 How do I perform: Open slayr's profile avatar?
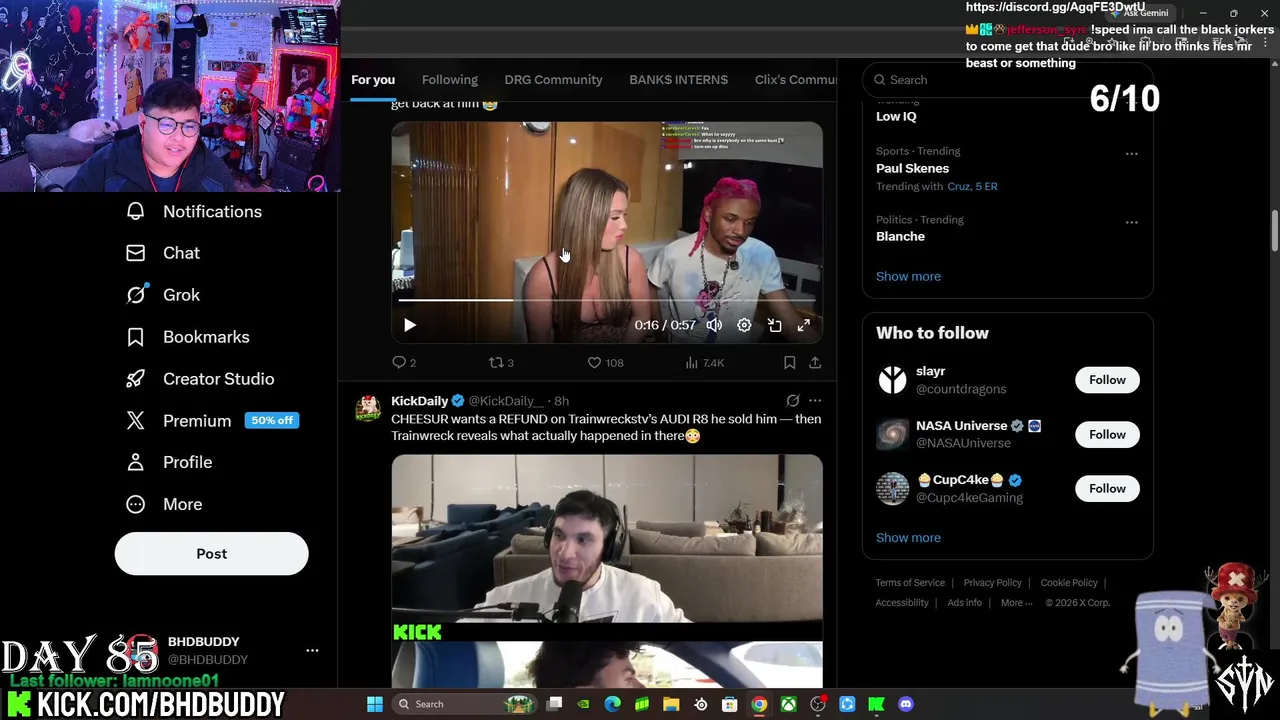pyautogui.click(x=892, y=380)
